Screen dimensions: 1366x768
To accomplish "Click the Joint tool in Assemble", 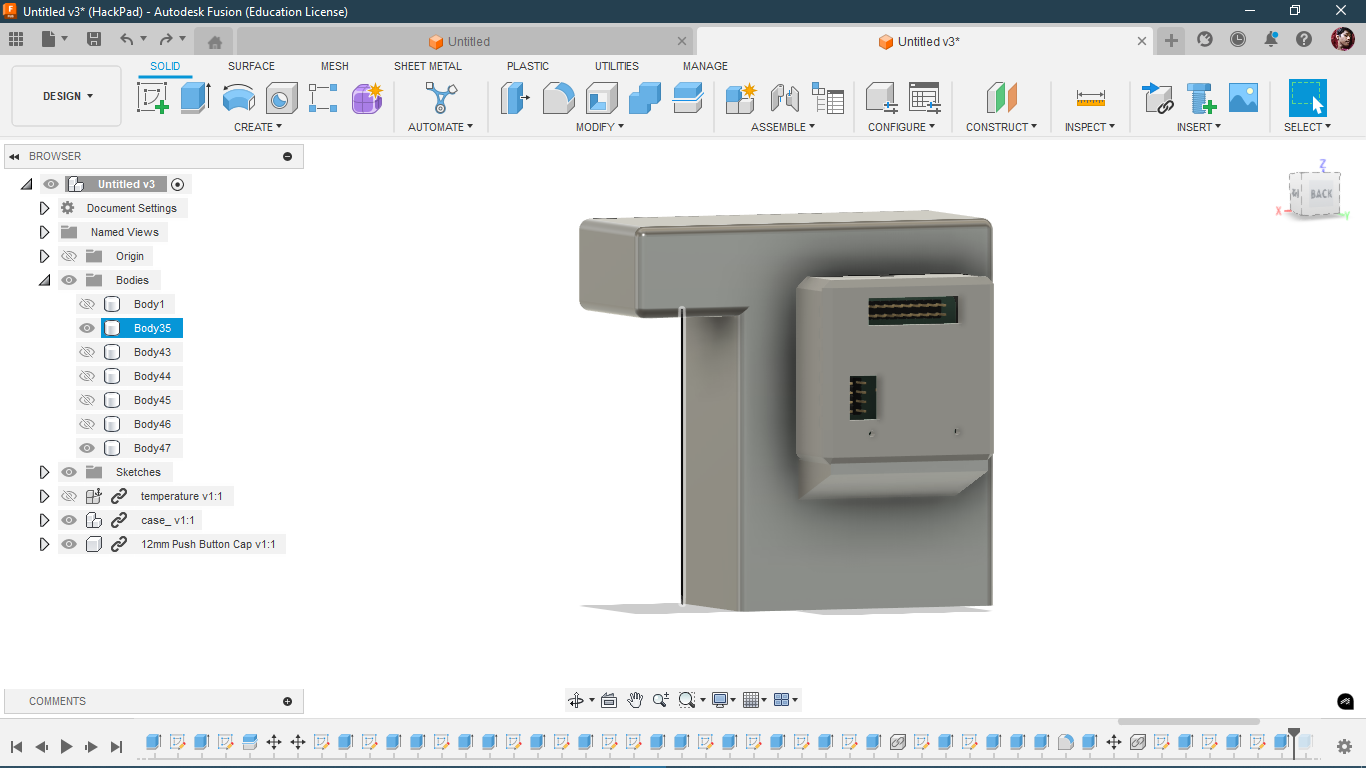I will (785, 98).
